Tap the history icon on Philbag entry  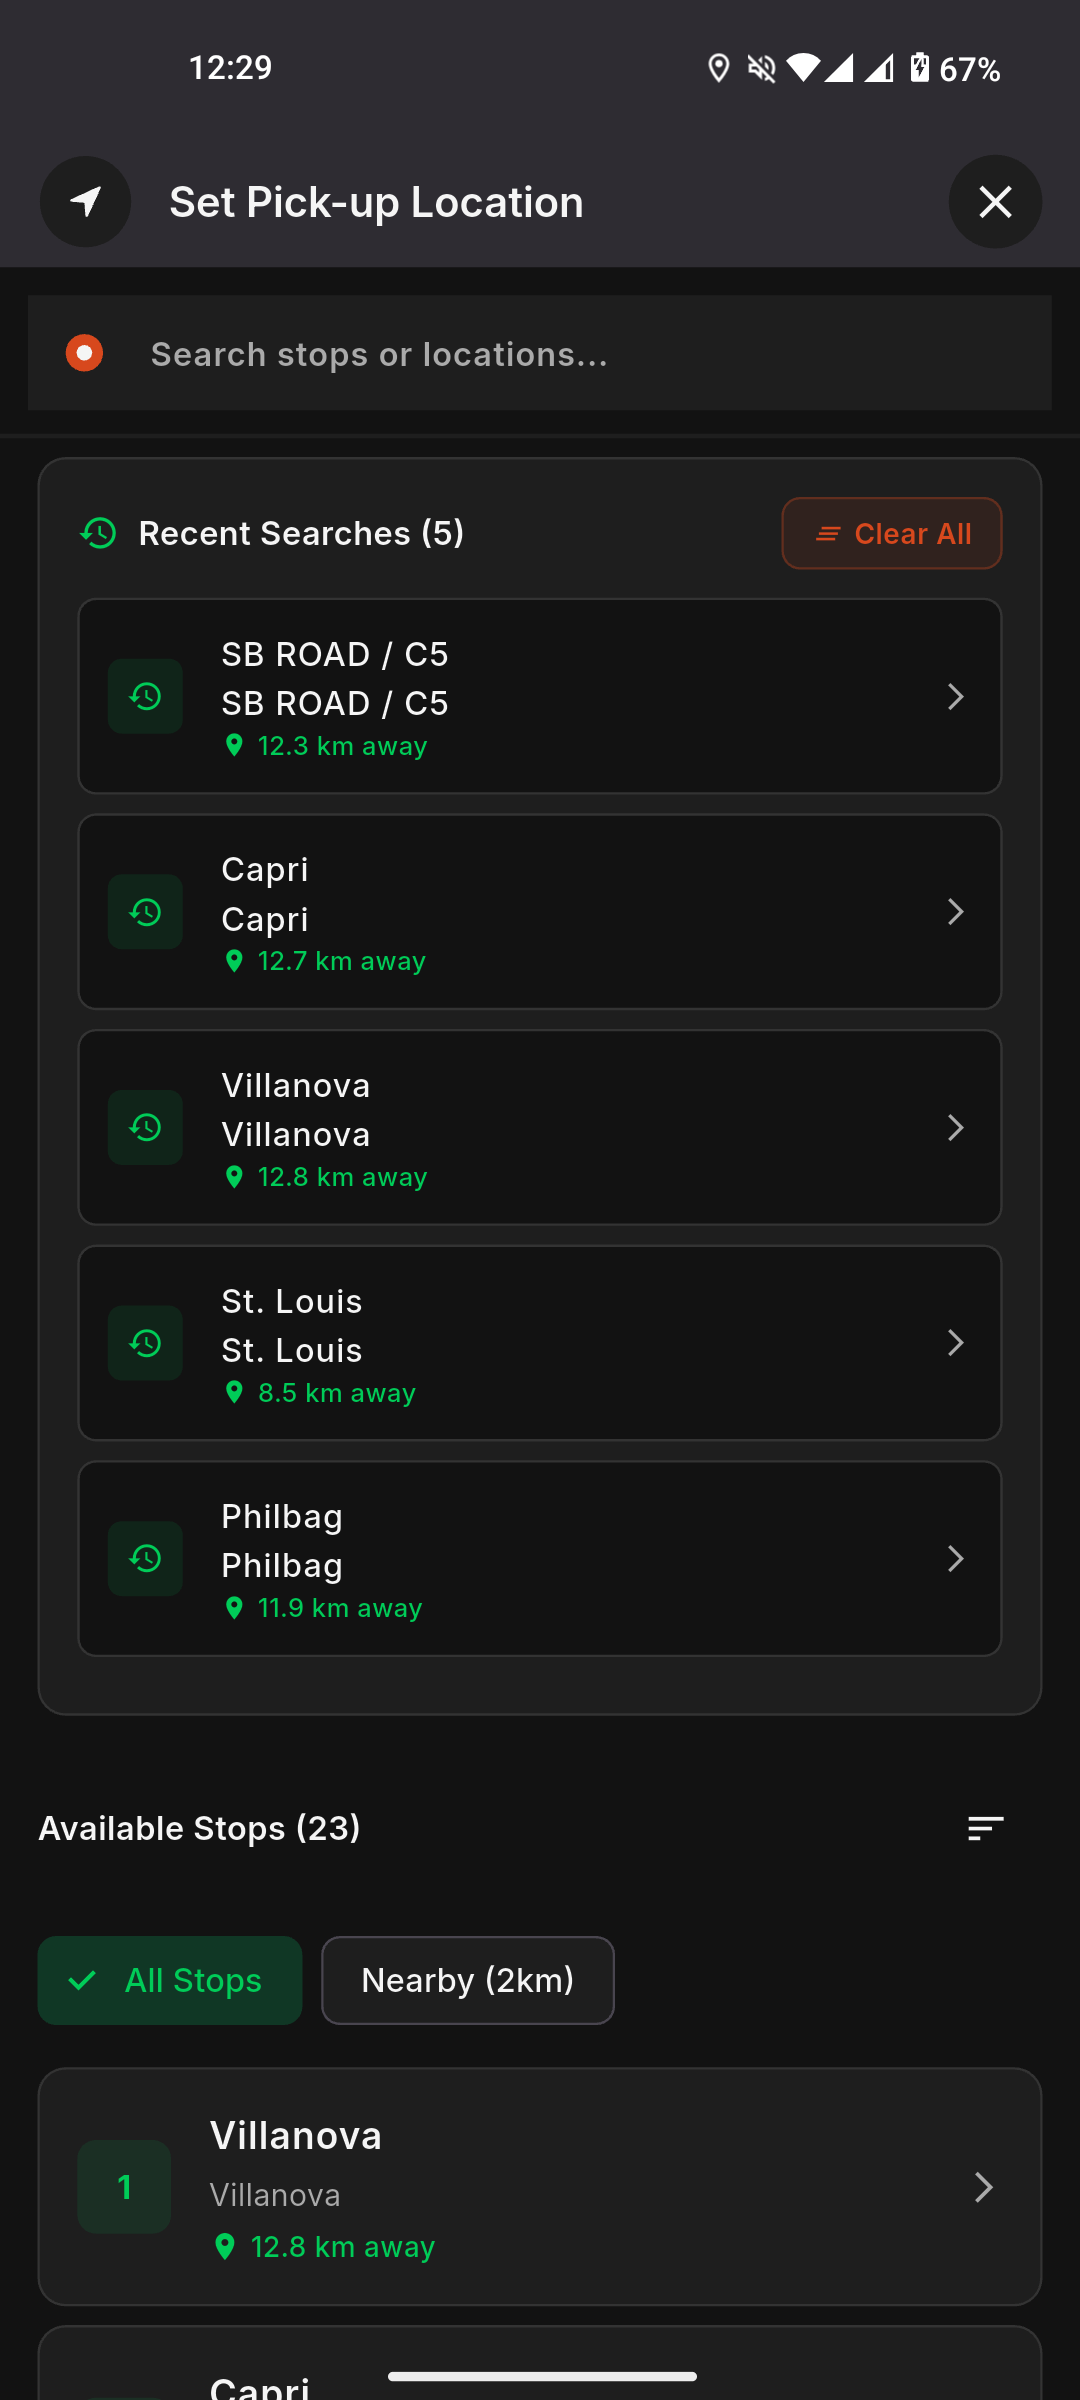[145, 1558]
